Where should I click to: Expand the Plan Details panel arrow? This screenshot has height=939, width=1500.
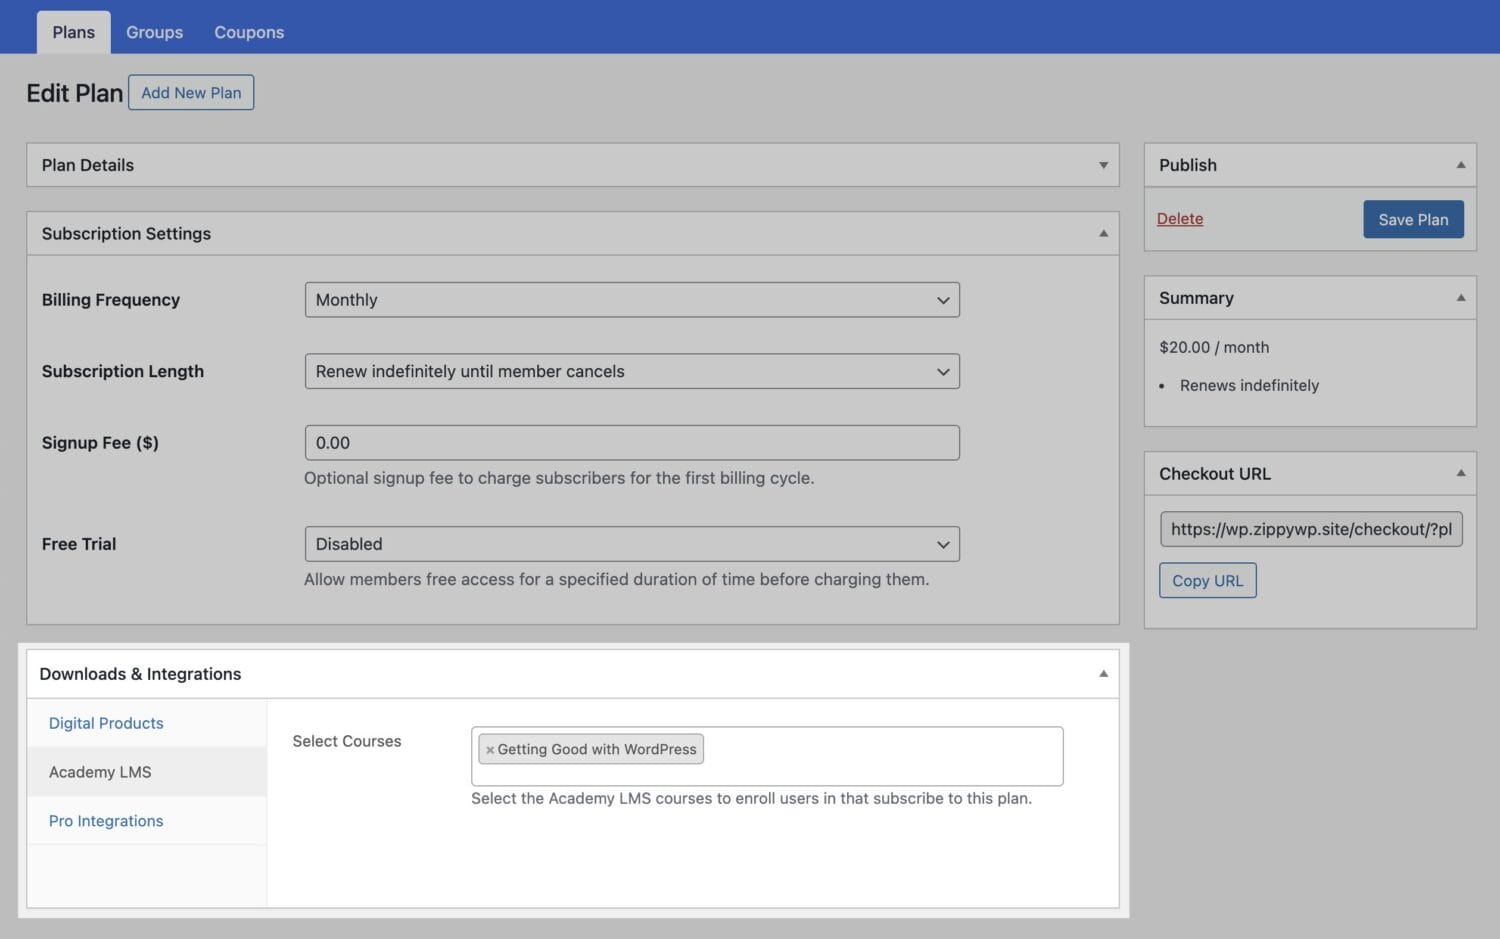click(1103, 165)
